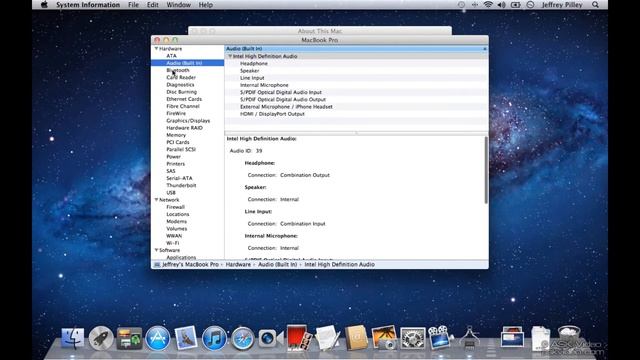Launch Launchpad rocket icon in Dock
This screenshot has width=640, height=360.
[101, 338]
